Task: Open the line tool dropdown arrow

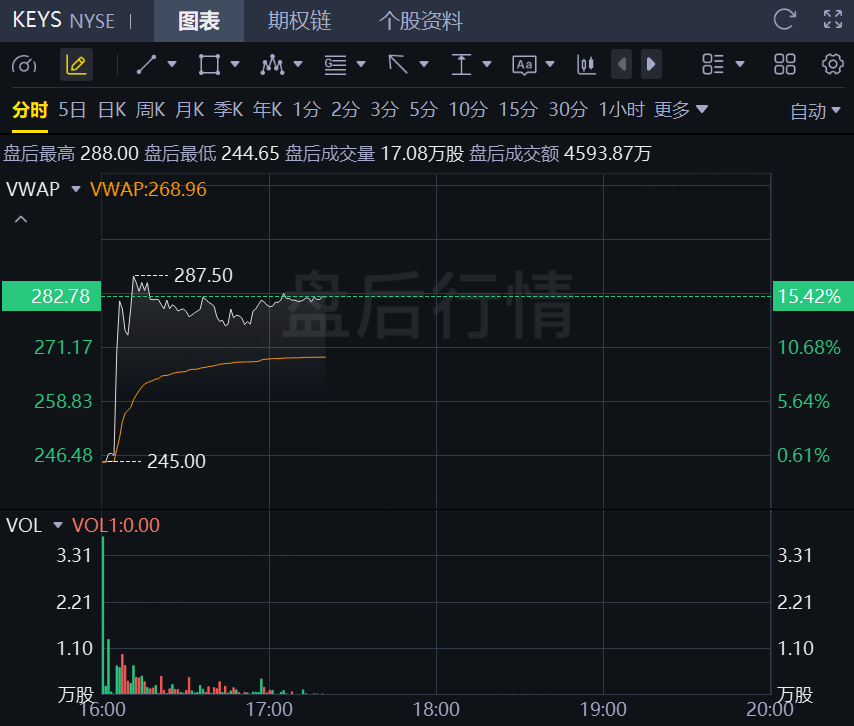Action: tap(172, 64)
